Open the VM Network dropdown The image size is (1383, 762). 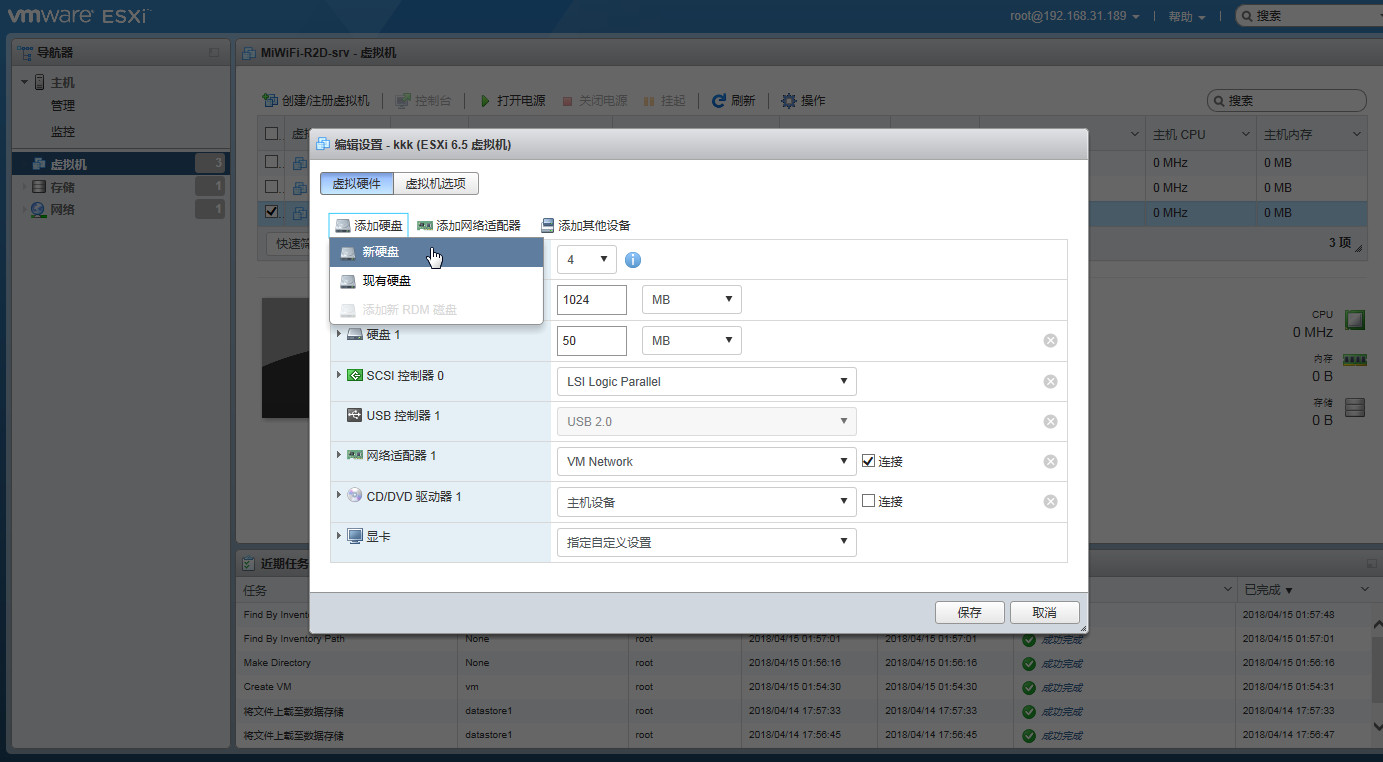click(705, 461)
